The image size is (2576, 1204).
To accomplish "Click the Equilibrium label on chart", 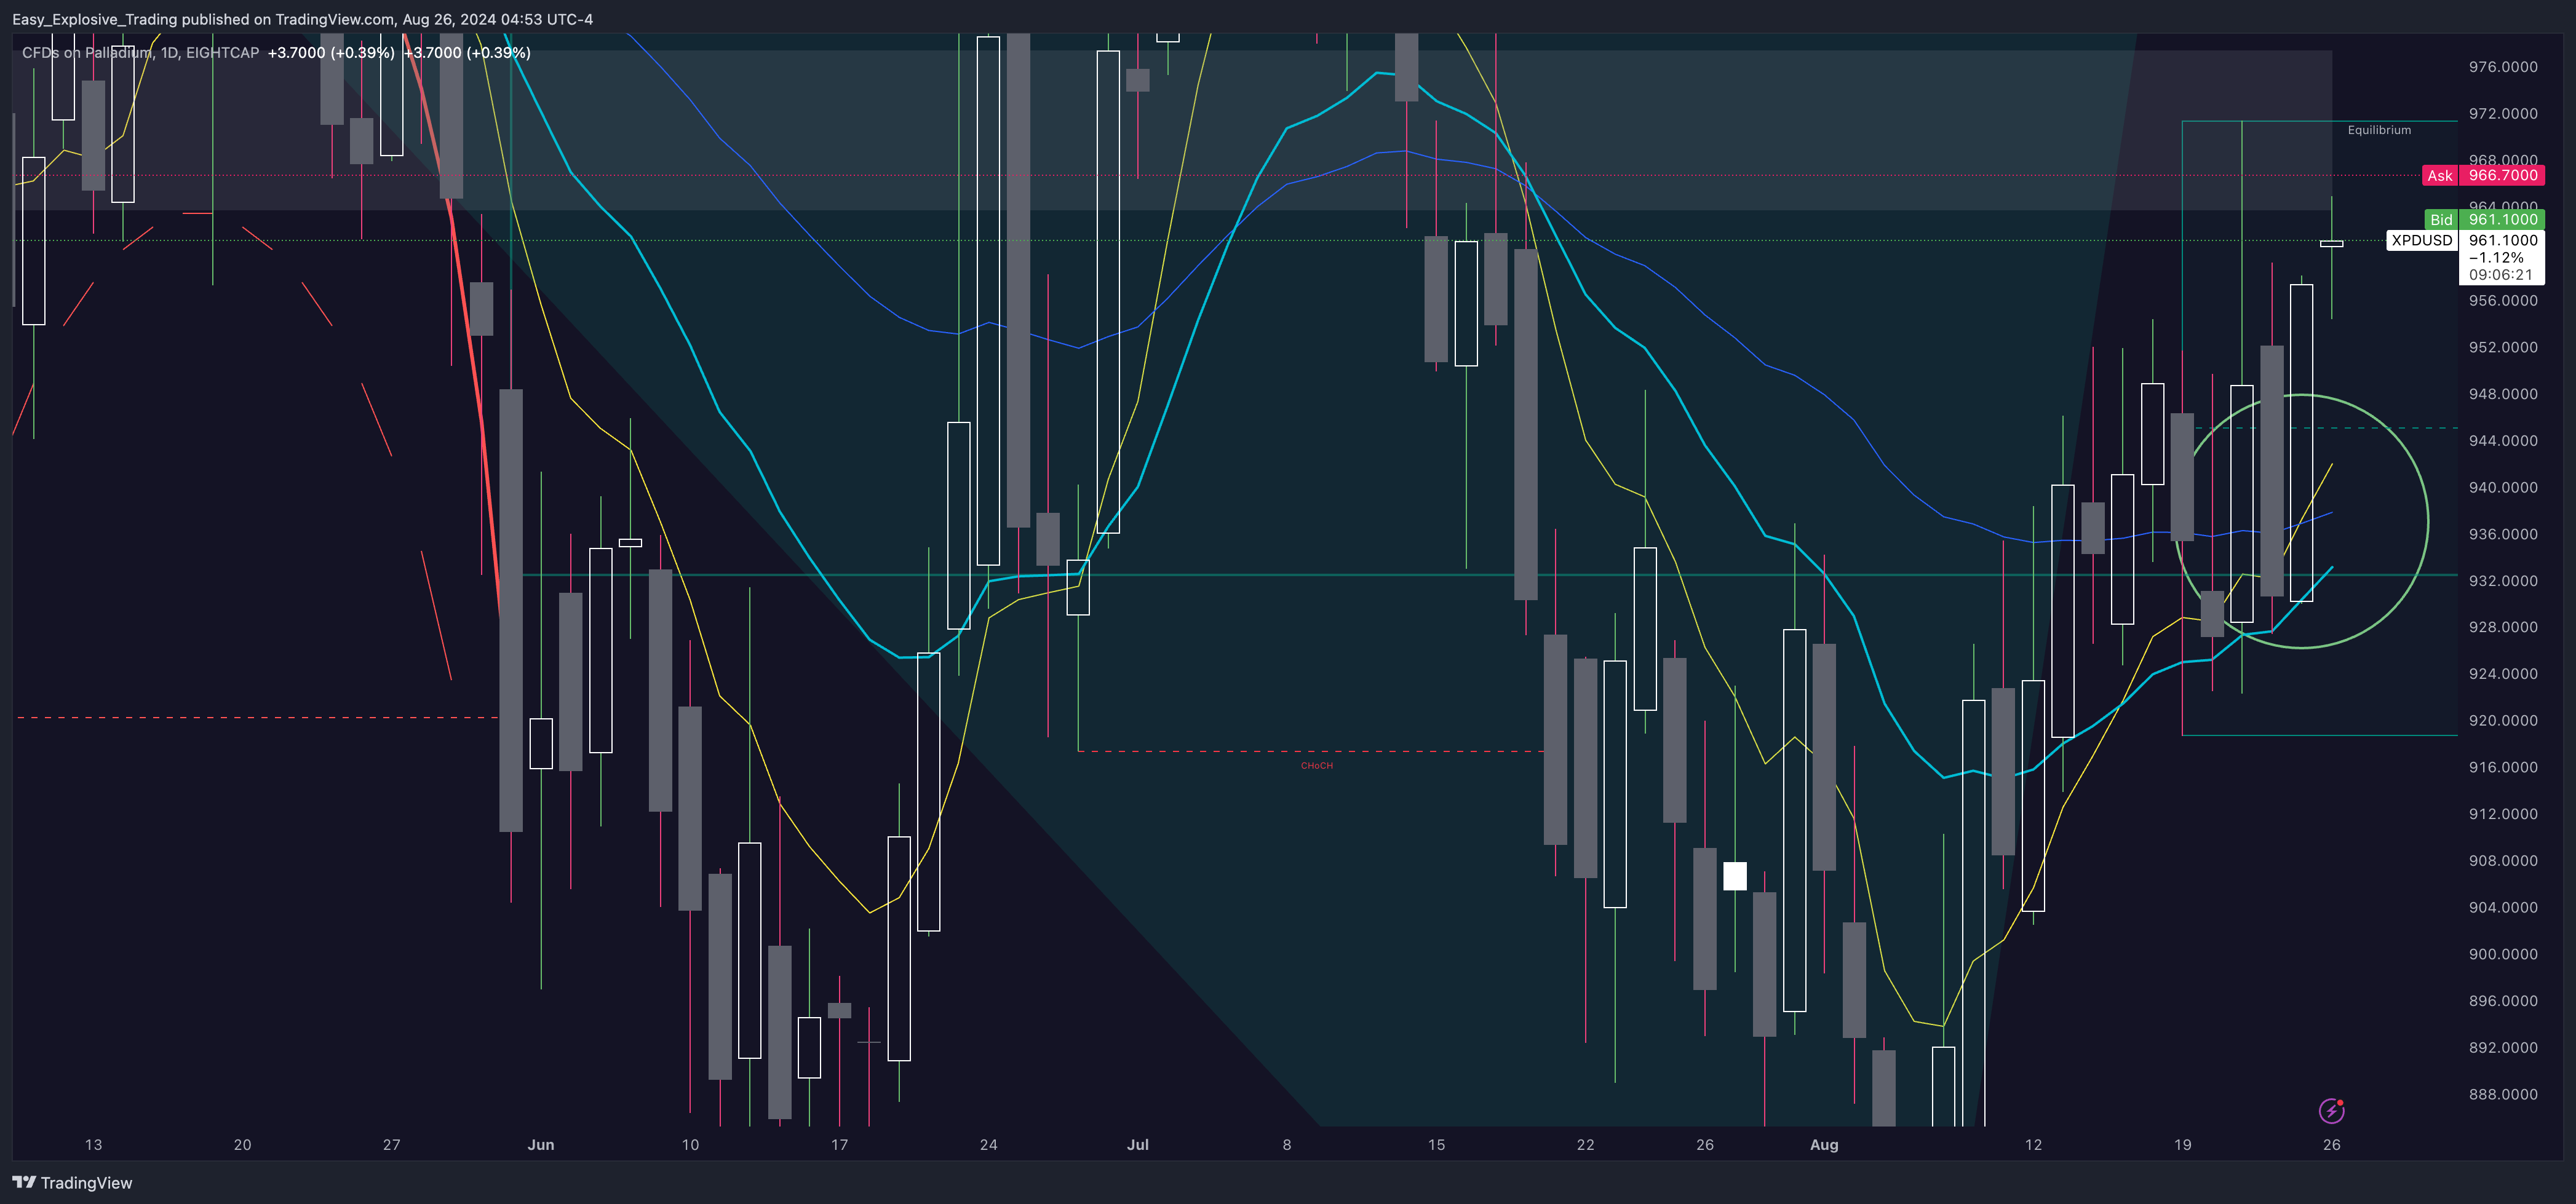I will click(x=2379, y=130).
